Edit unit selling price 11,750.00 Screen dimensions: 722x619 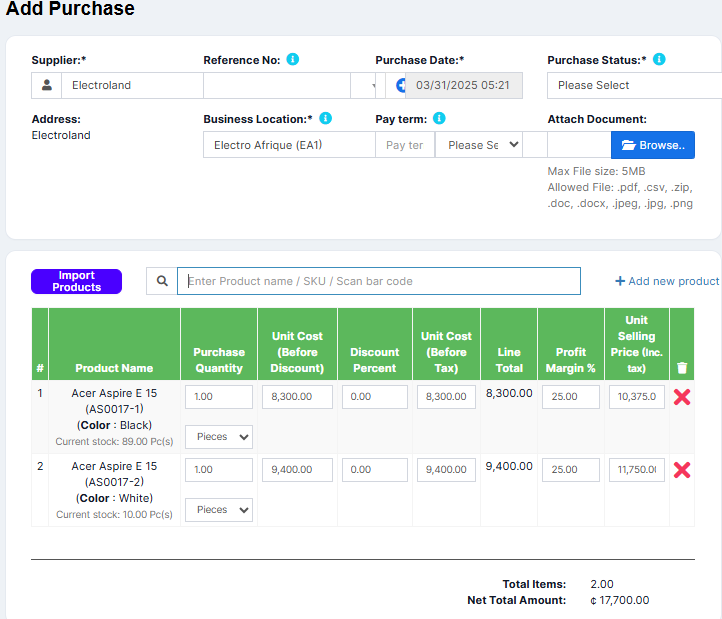click(x=637, y=470)
